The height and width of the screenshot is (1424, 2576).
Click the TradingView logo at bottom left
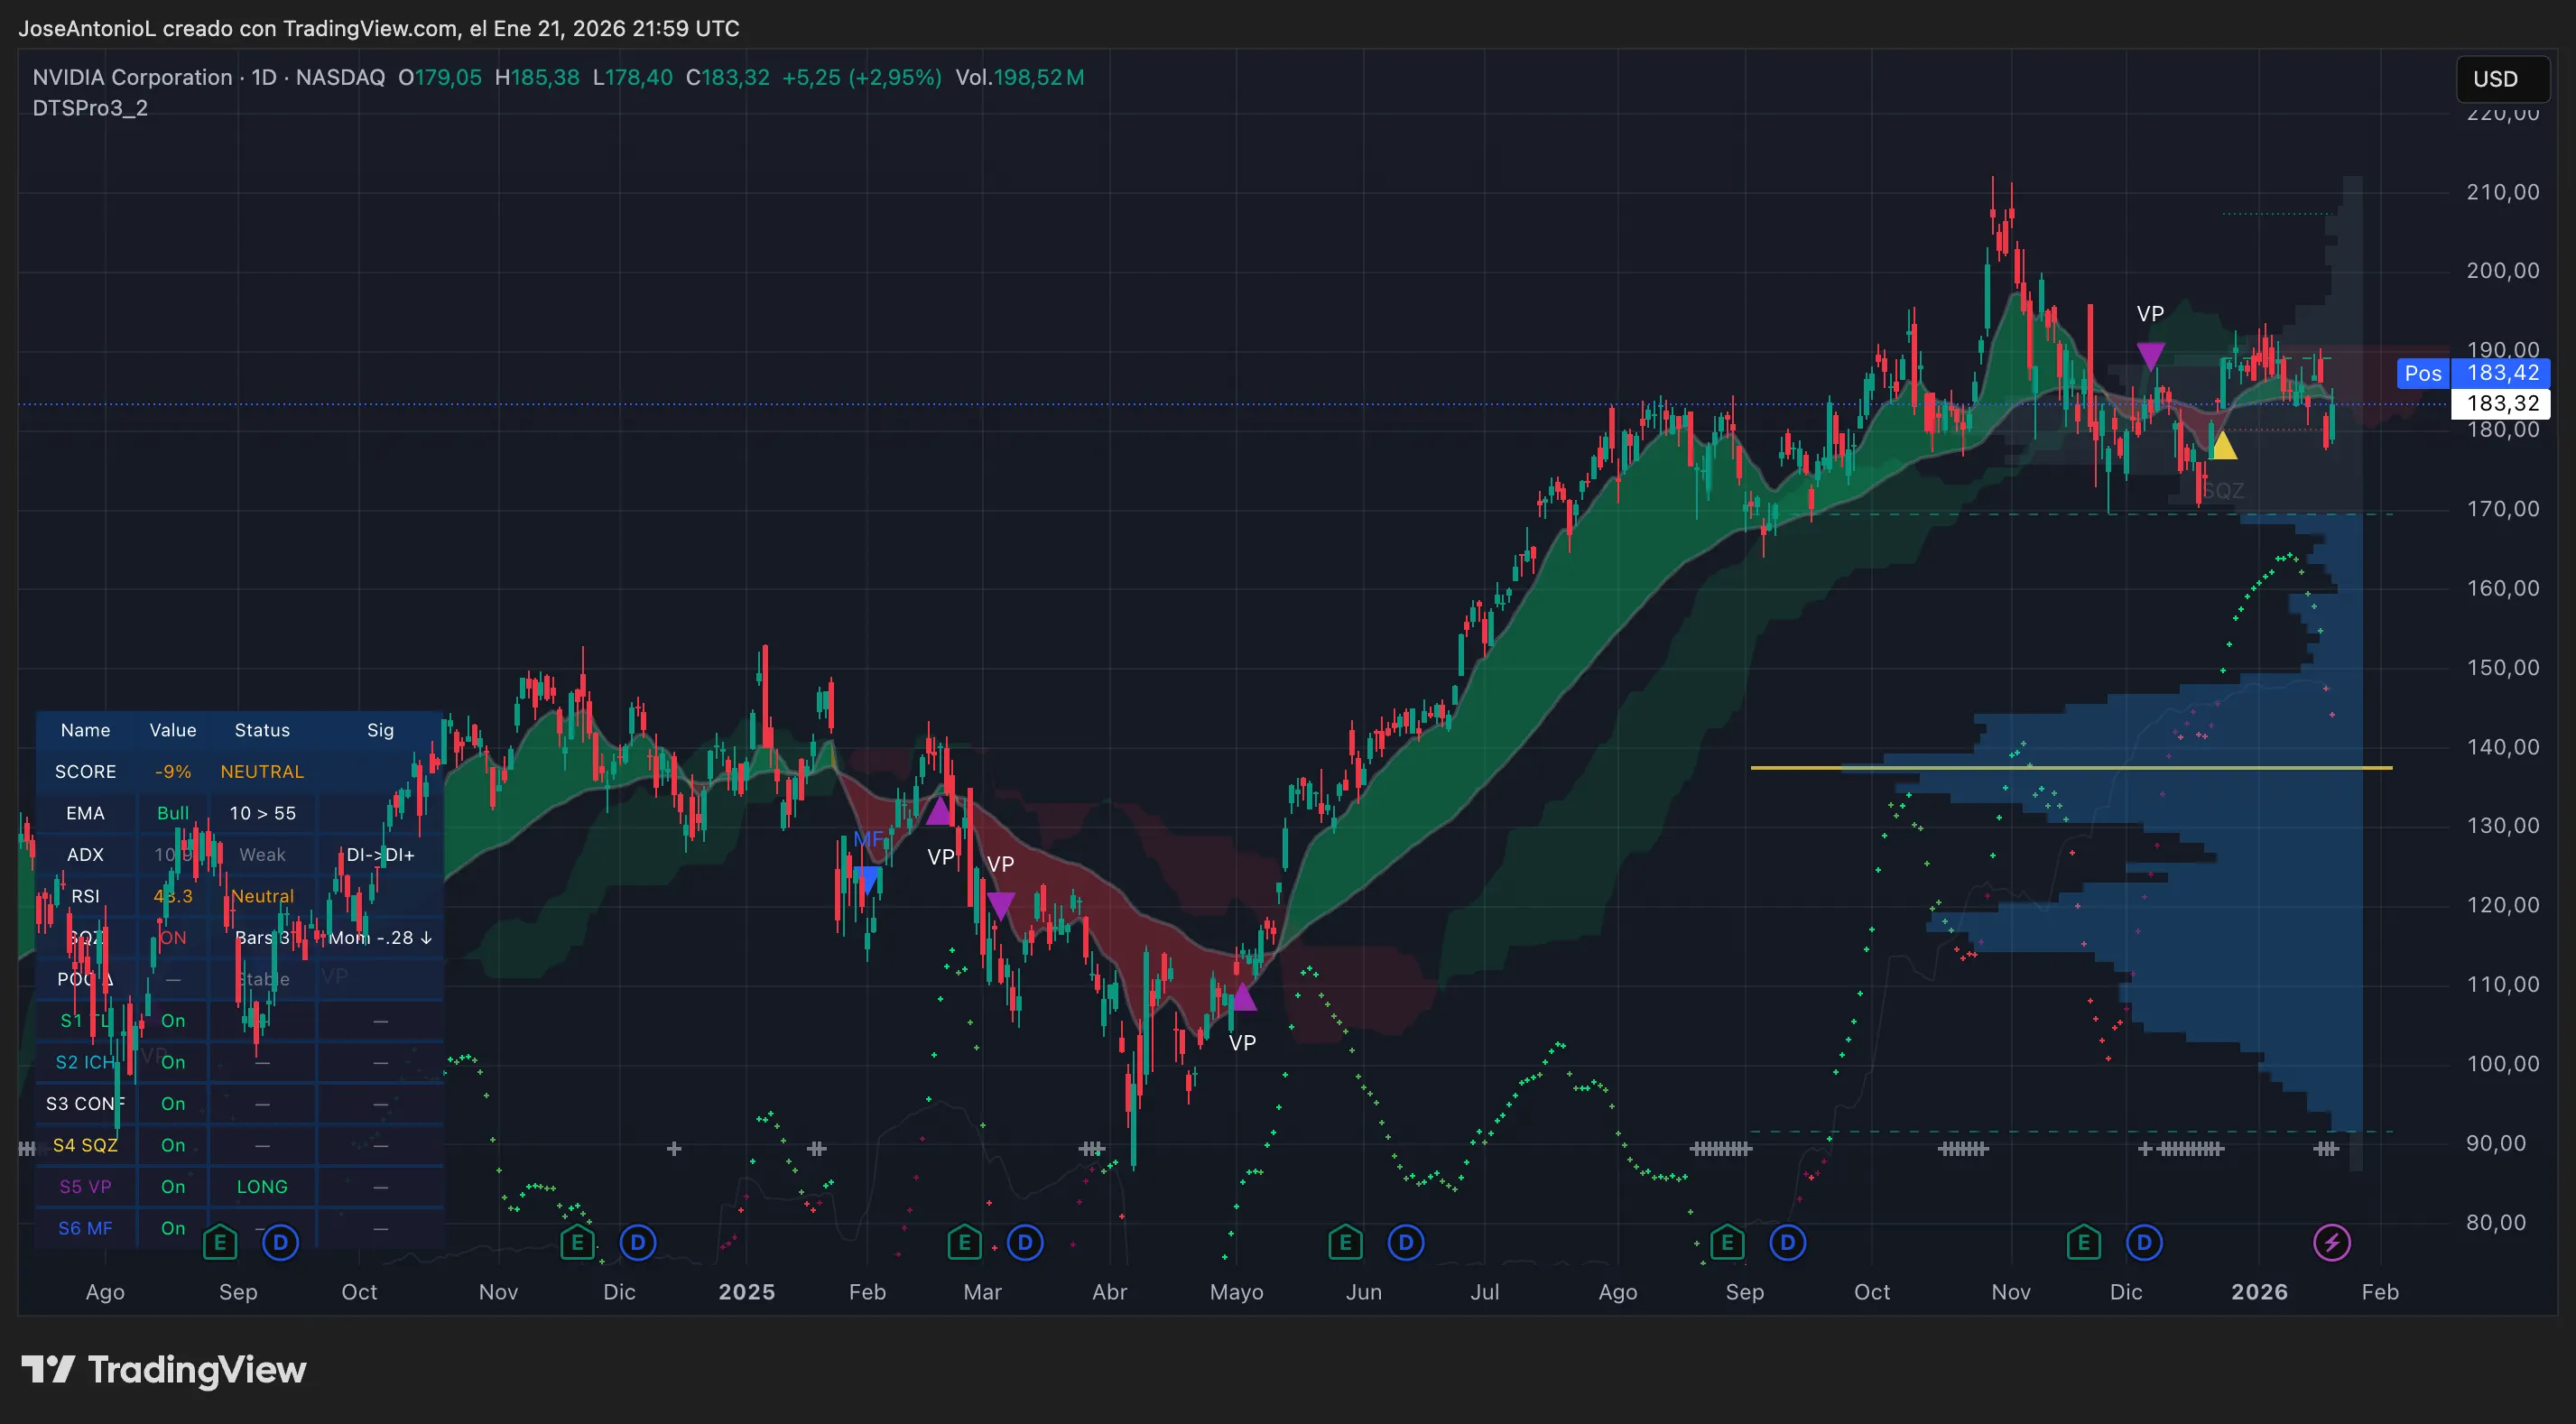point(164,1369)
